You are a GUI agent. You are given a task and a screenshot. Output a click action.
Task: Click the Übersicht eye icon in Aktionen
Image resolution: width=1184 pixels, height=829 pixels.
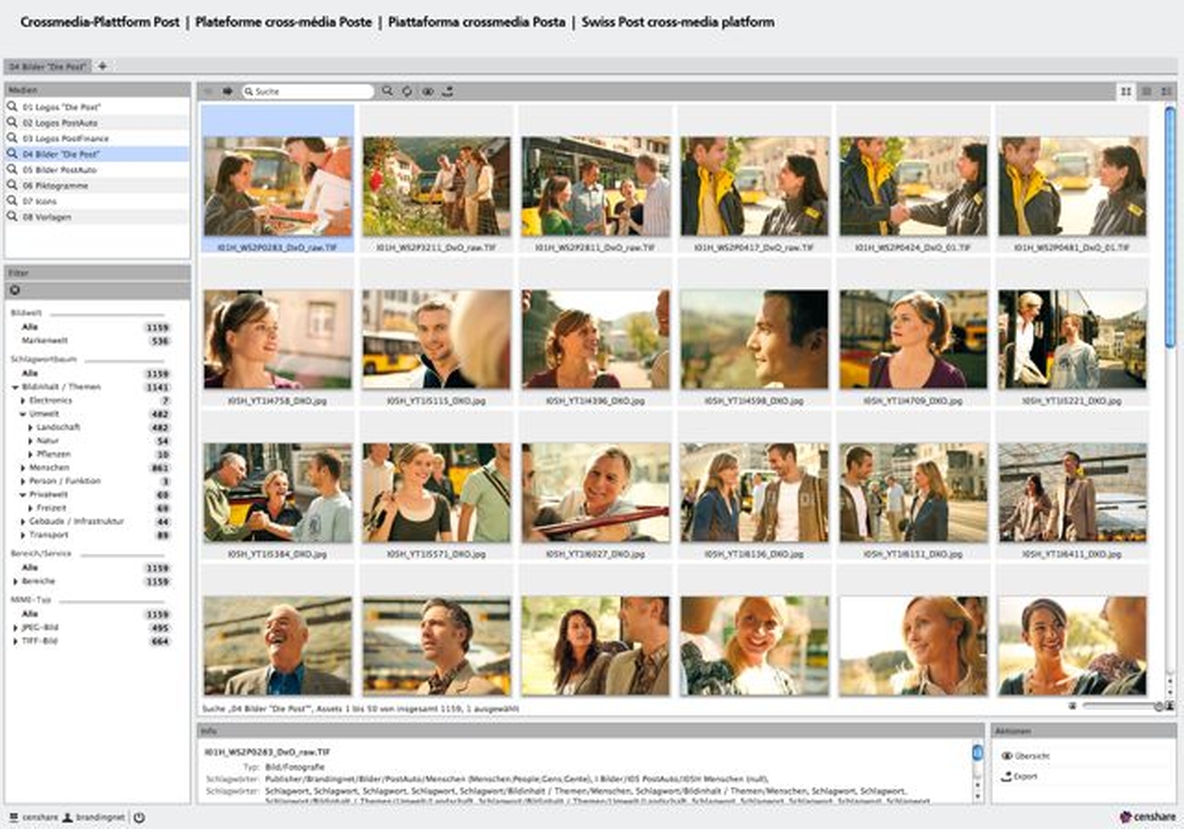(1007, 756)
